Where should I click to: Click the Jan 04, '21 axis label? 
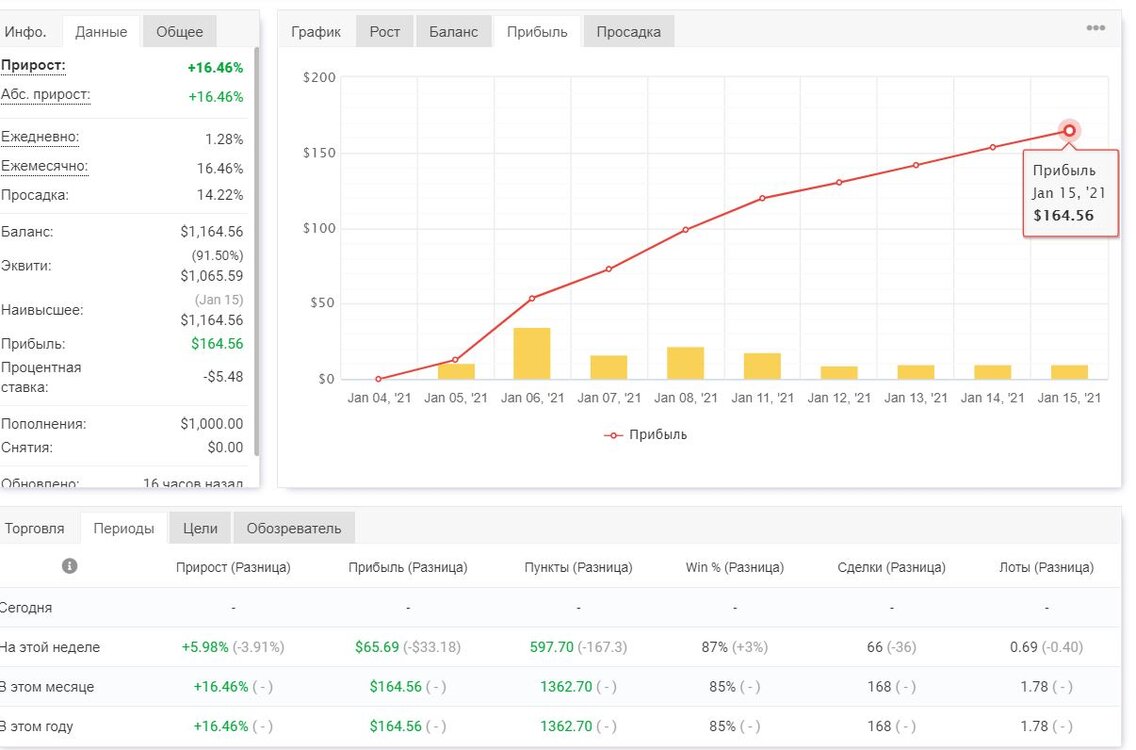tap(379, 398)
